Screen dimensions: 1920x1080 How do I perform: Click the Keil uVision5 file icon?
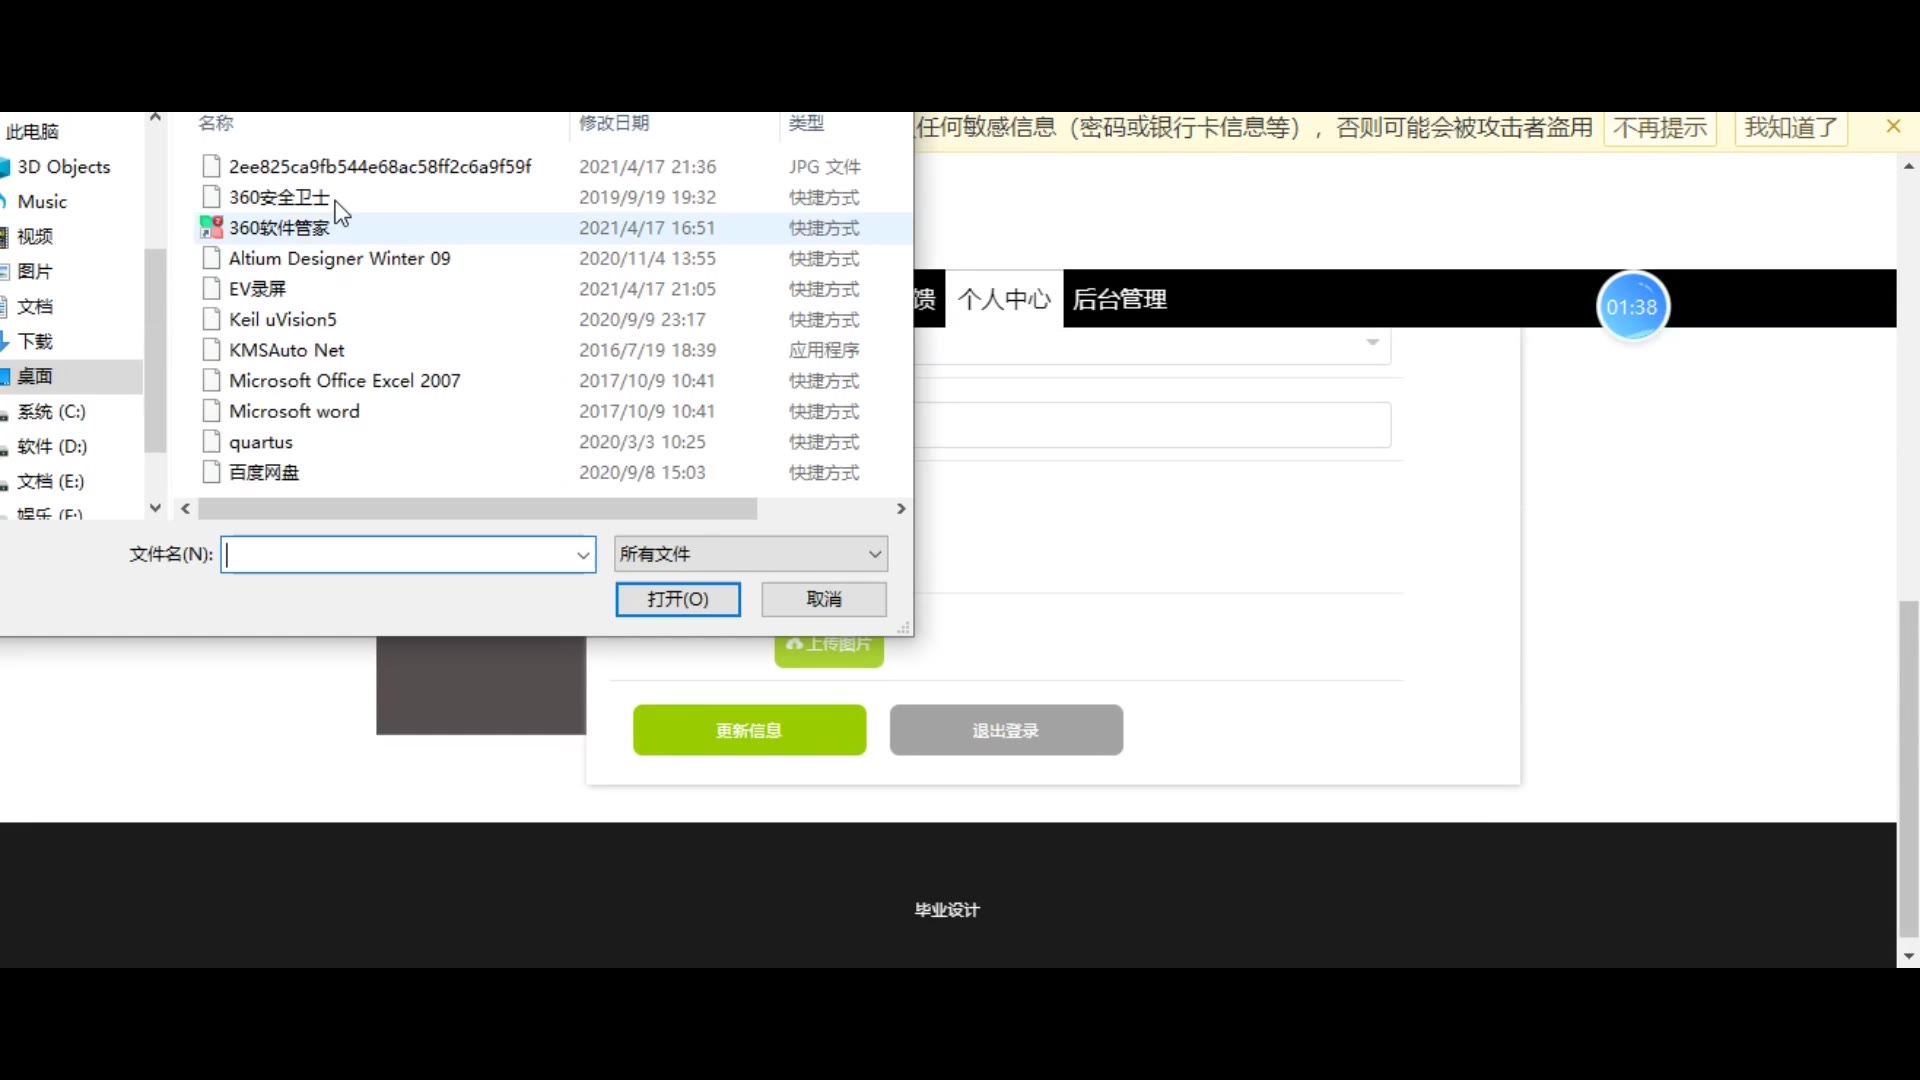(x=211, y=319)
